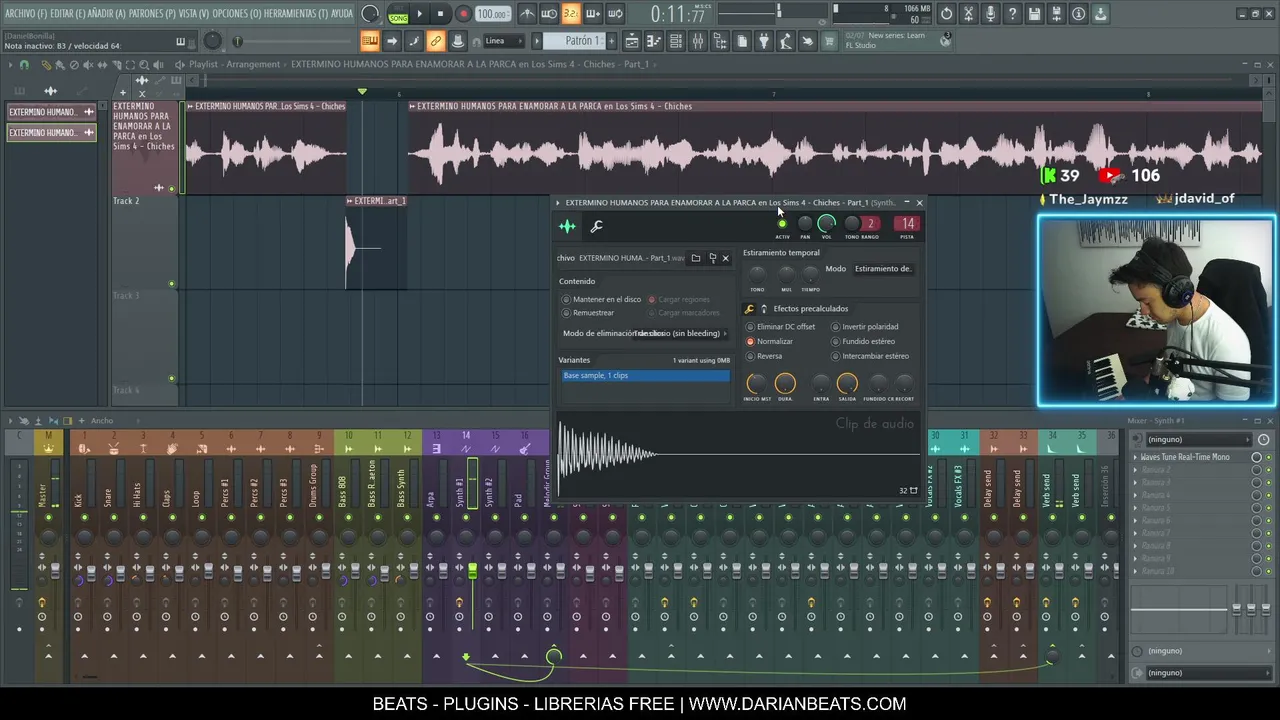The width and height of the screenshot is (1280, 720).
Task: Open OPCIONES menu
Action: [x=237, y=14]
